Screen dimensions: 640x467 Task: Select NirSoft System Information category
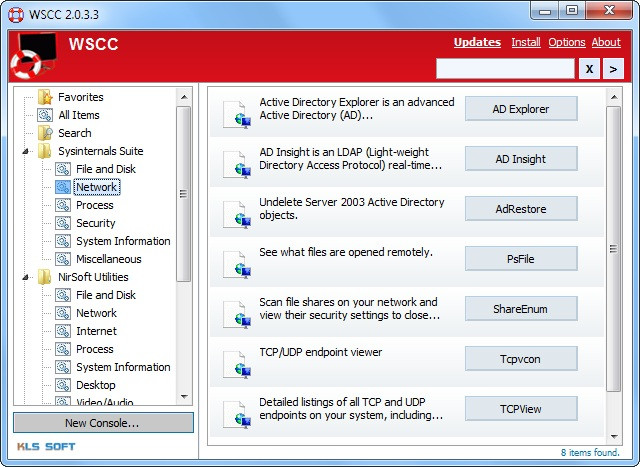tap(123, 367)
